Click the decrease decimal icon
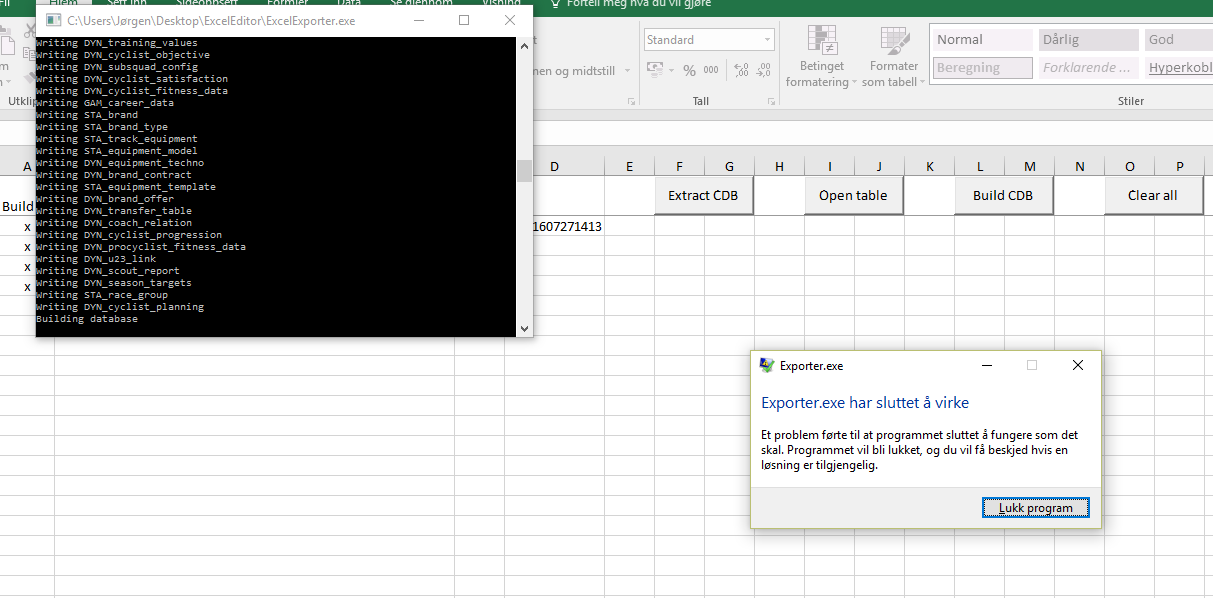1213x598 pixels. (x=765, y=70)
